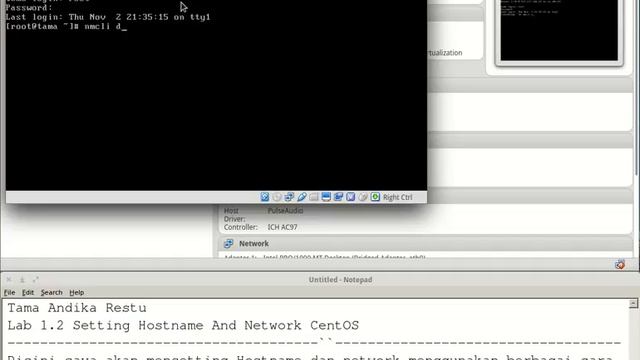The image size is (640, 360).
Task: Select the 'ICH AC97' controller value
Action: coord(282,227)
